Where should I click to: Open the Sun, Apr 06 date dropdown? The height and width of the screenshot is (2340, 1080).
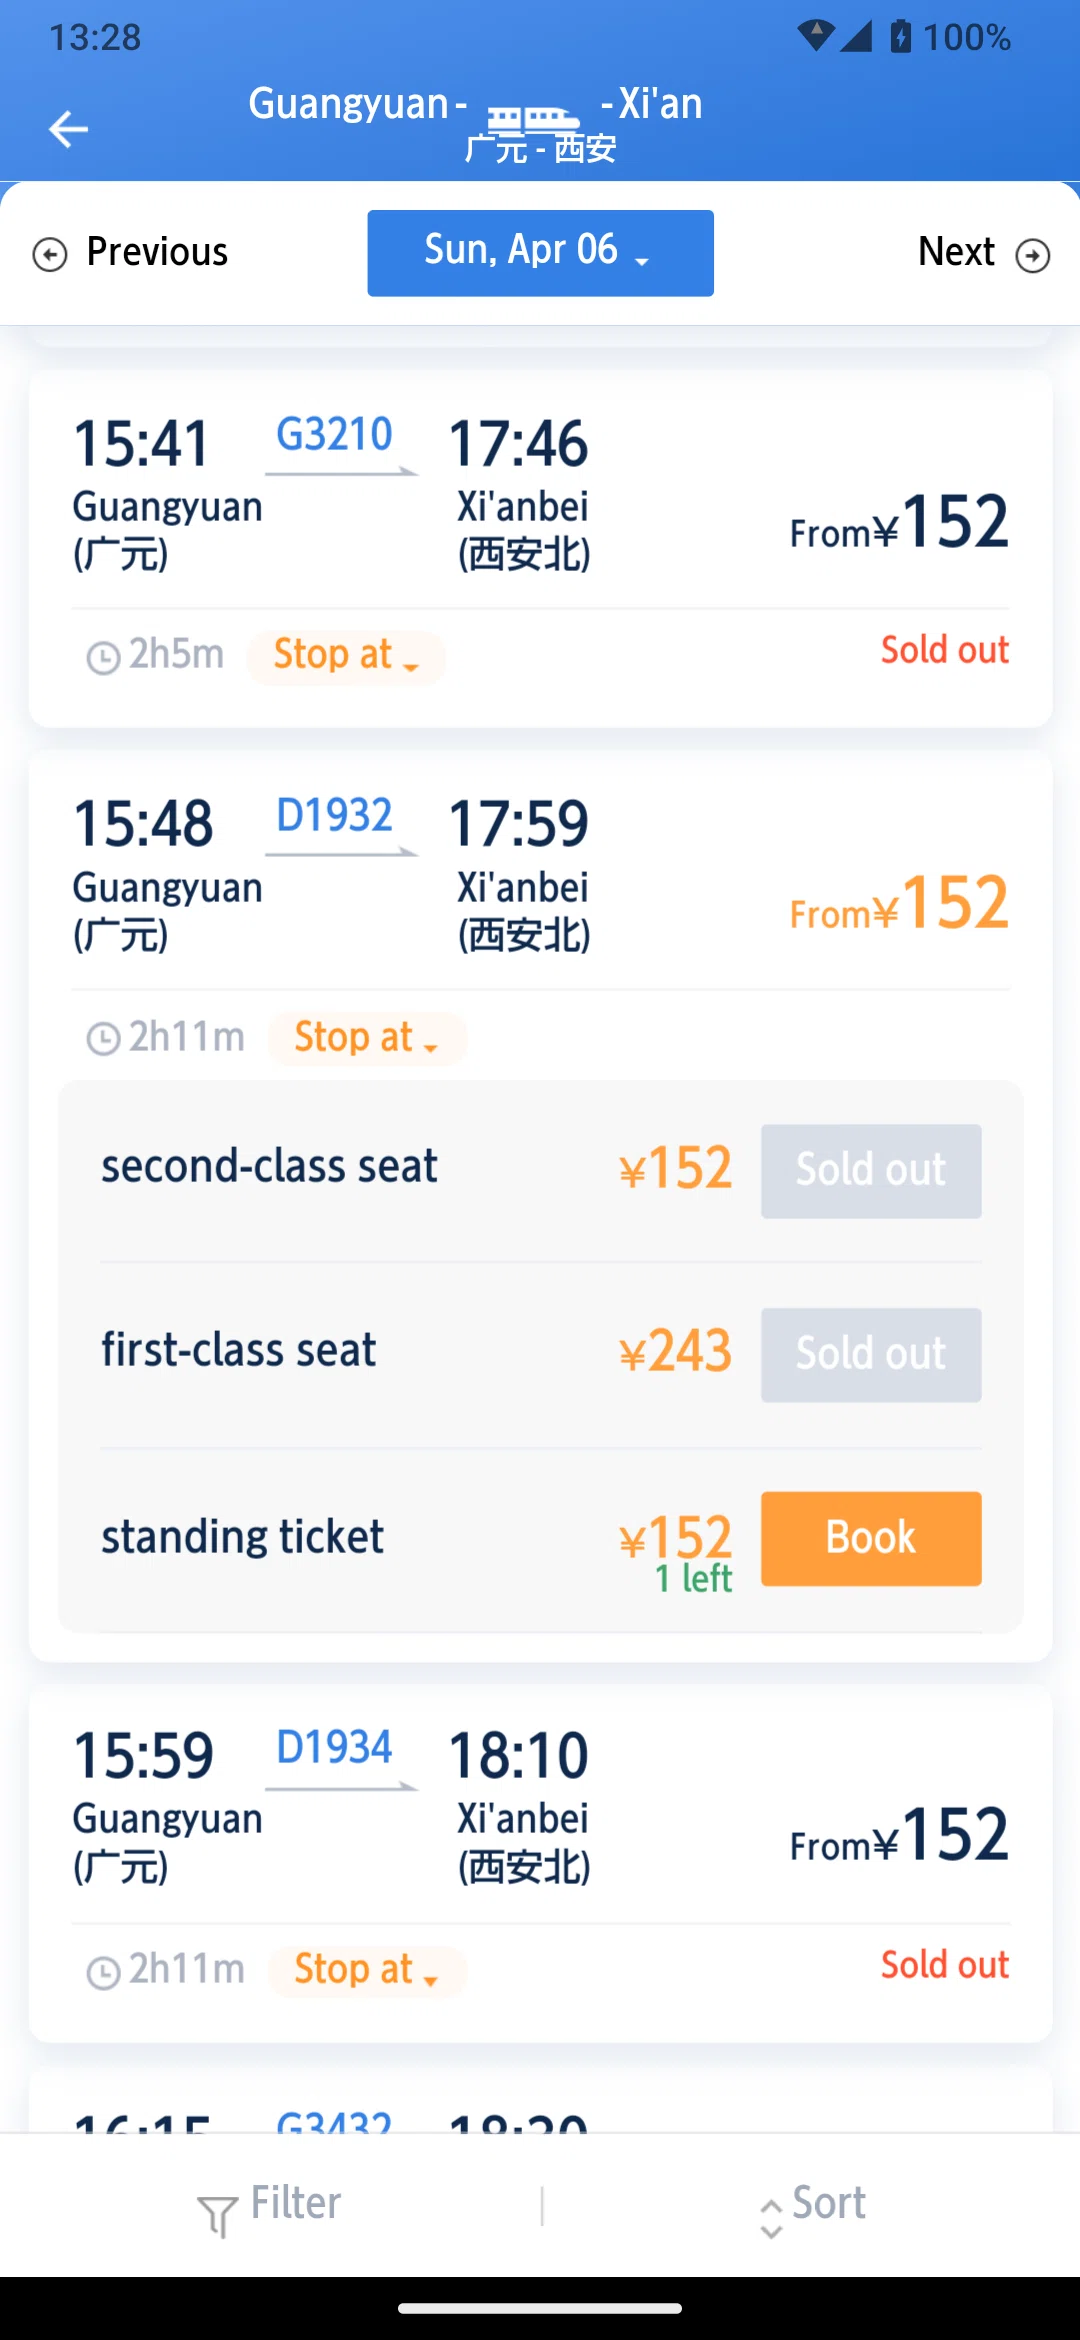(540, 253)
